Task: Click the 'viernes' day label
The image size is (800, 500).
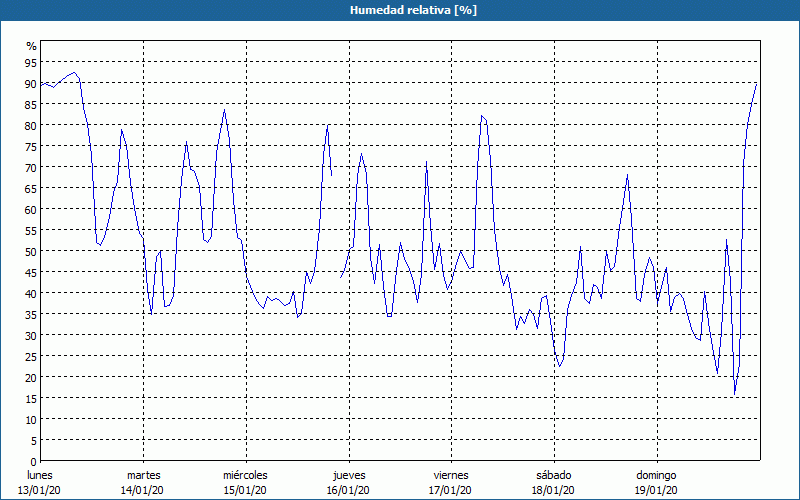Action: click(451, 475)
